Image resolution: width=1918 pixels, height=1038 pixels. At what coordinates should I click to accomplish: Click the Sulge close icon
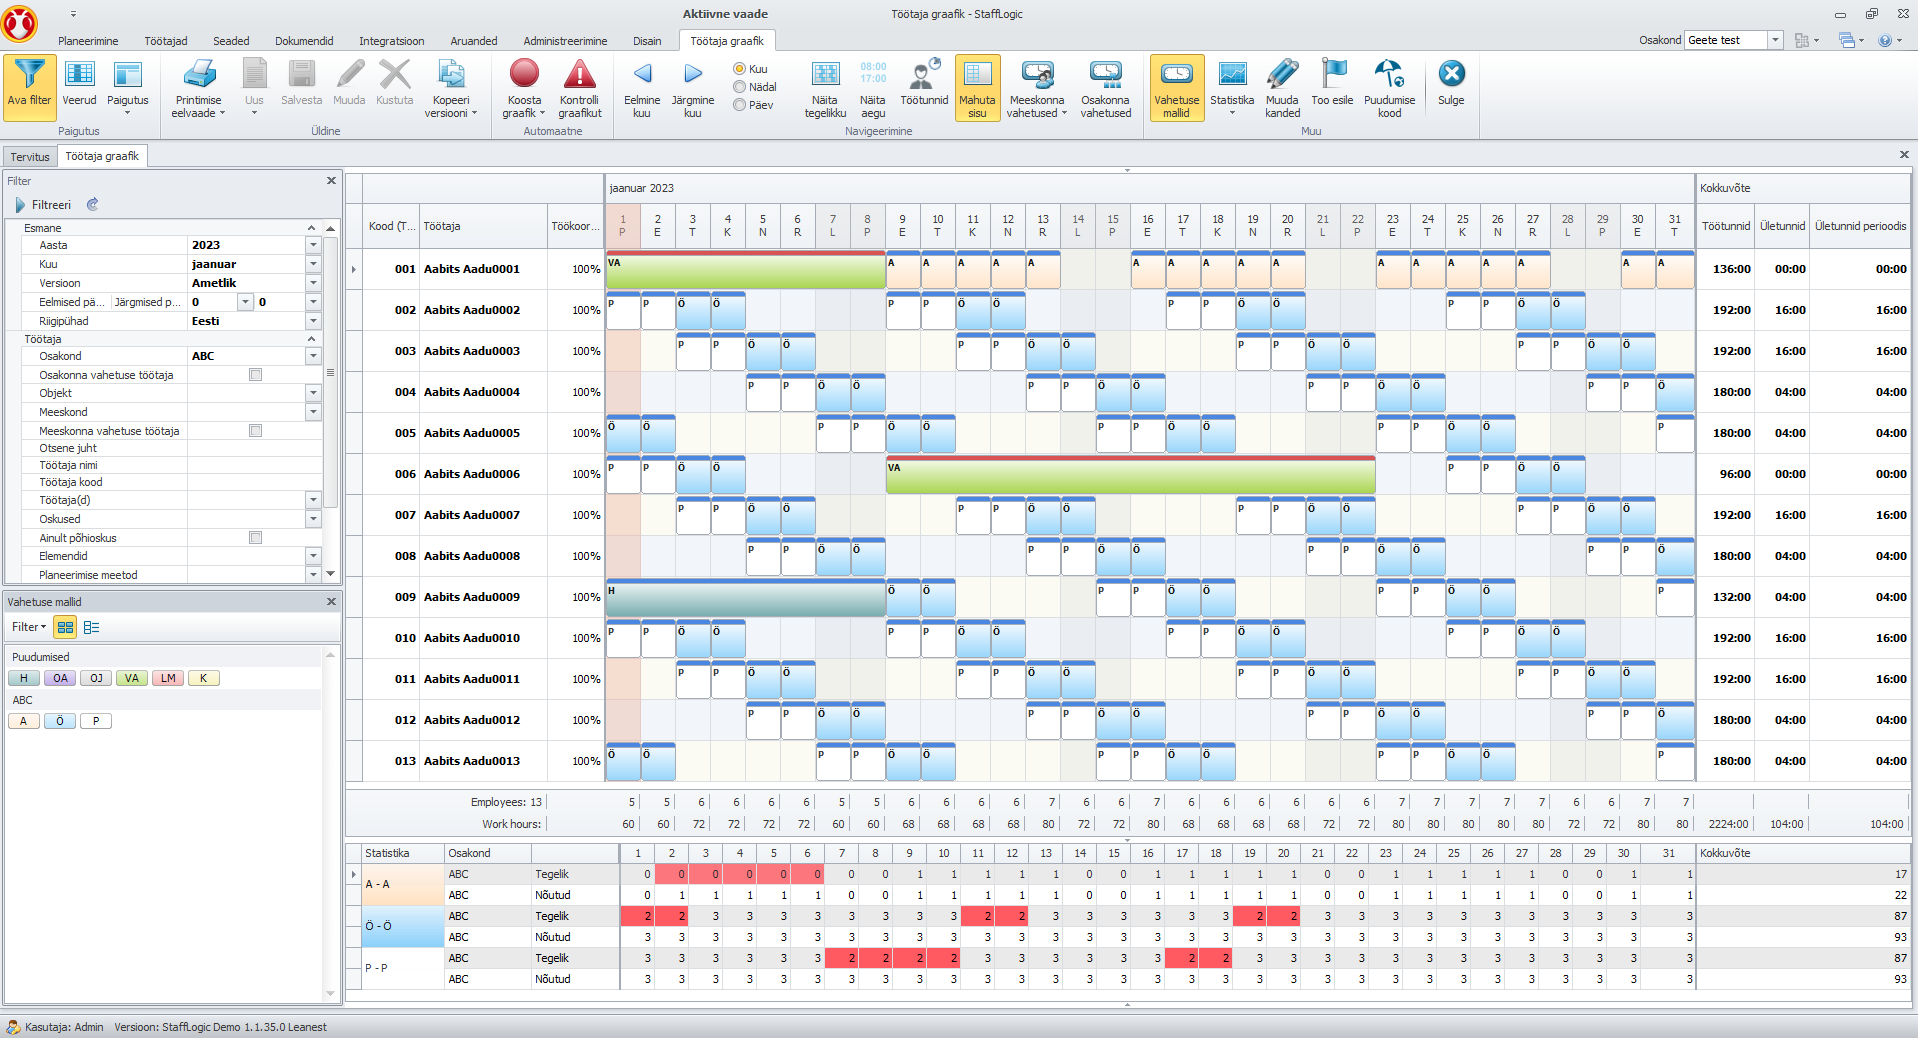coord(1451,73)
